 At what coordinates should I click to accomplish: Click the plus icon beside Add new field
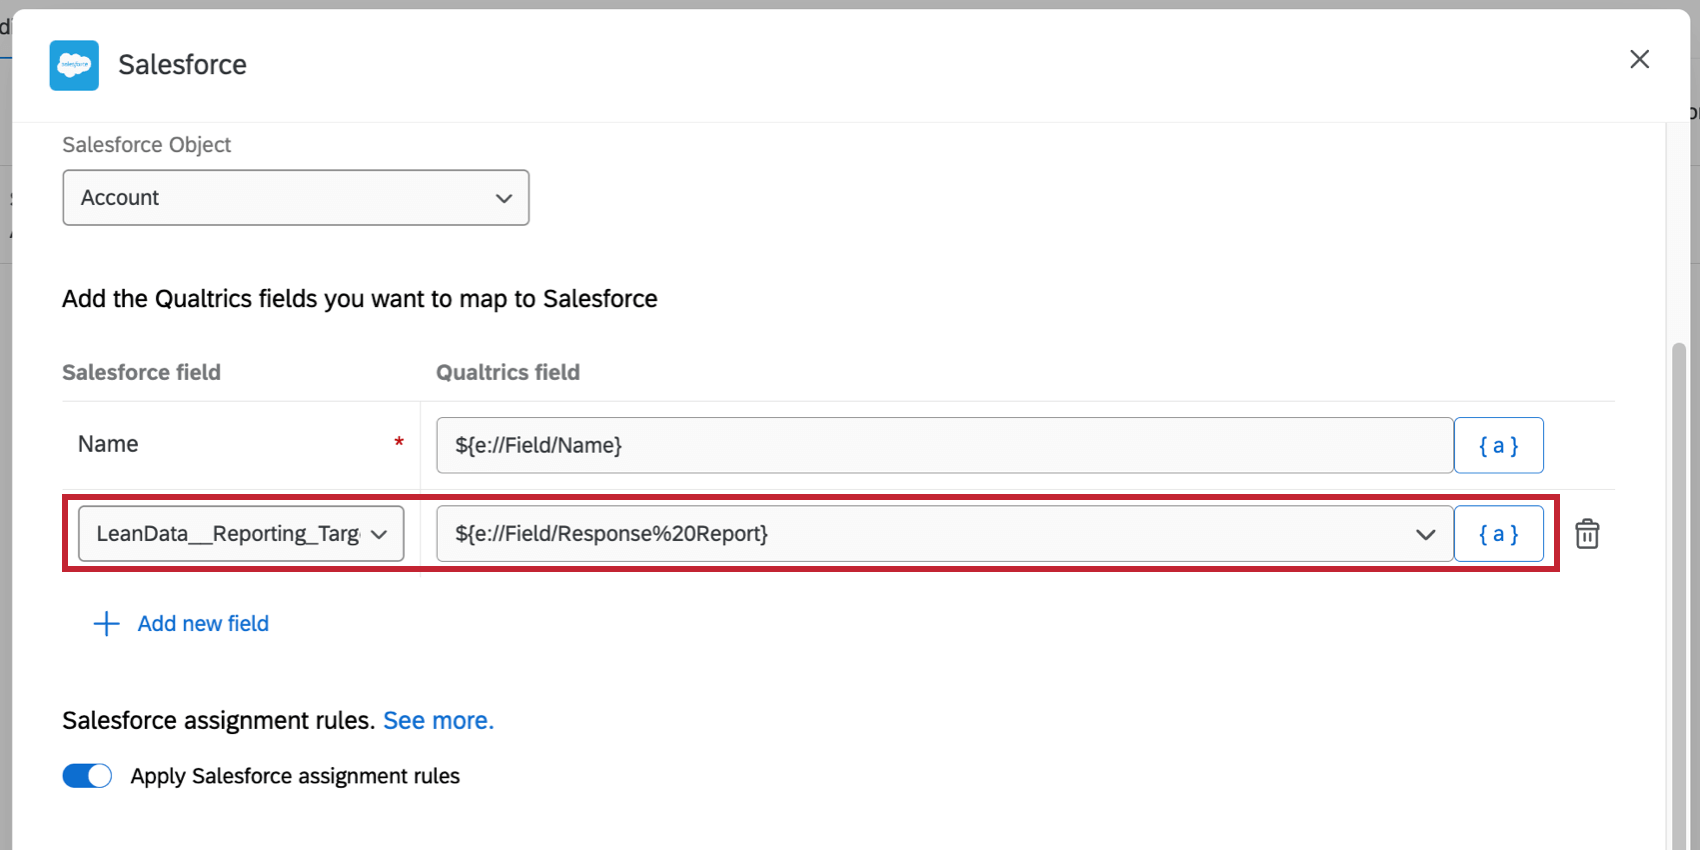(x=106, y=624)
